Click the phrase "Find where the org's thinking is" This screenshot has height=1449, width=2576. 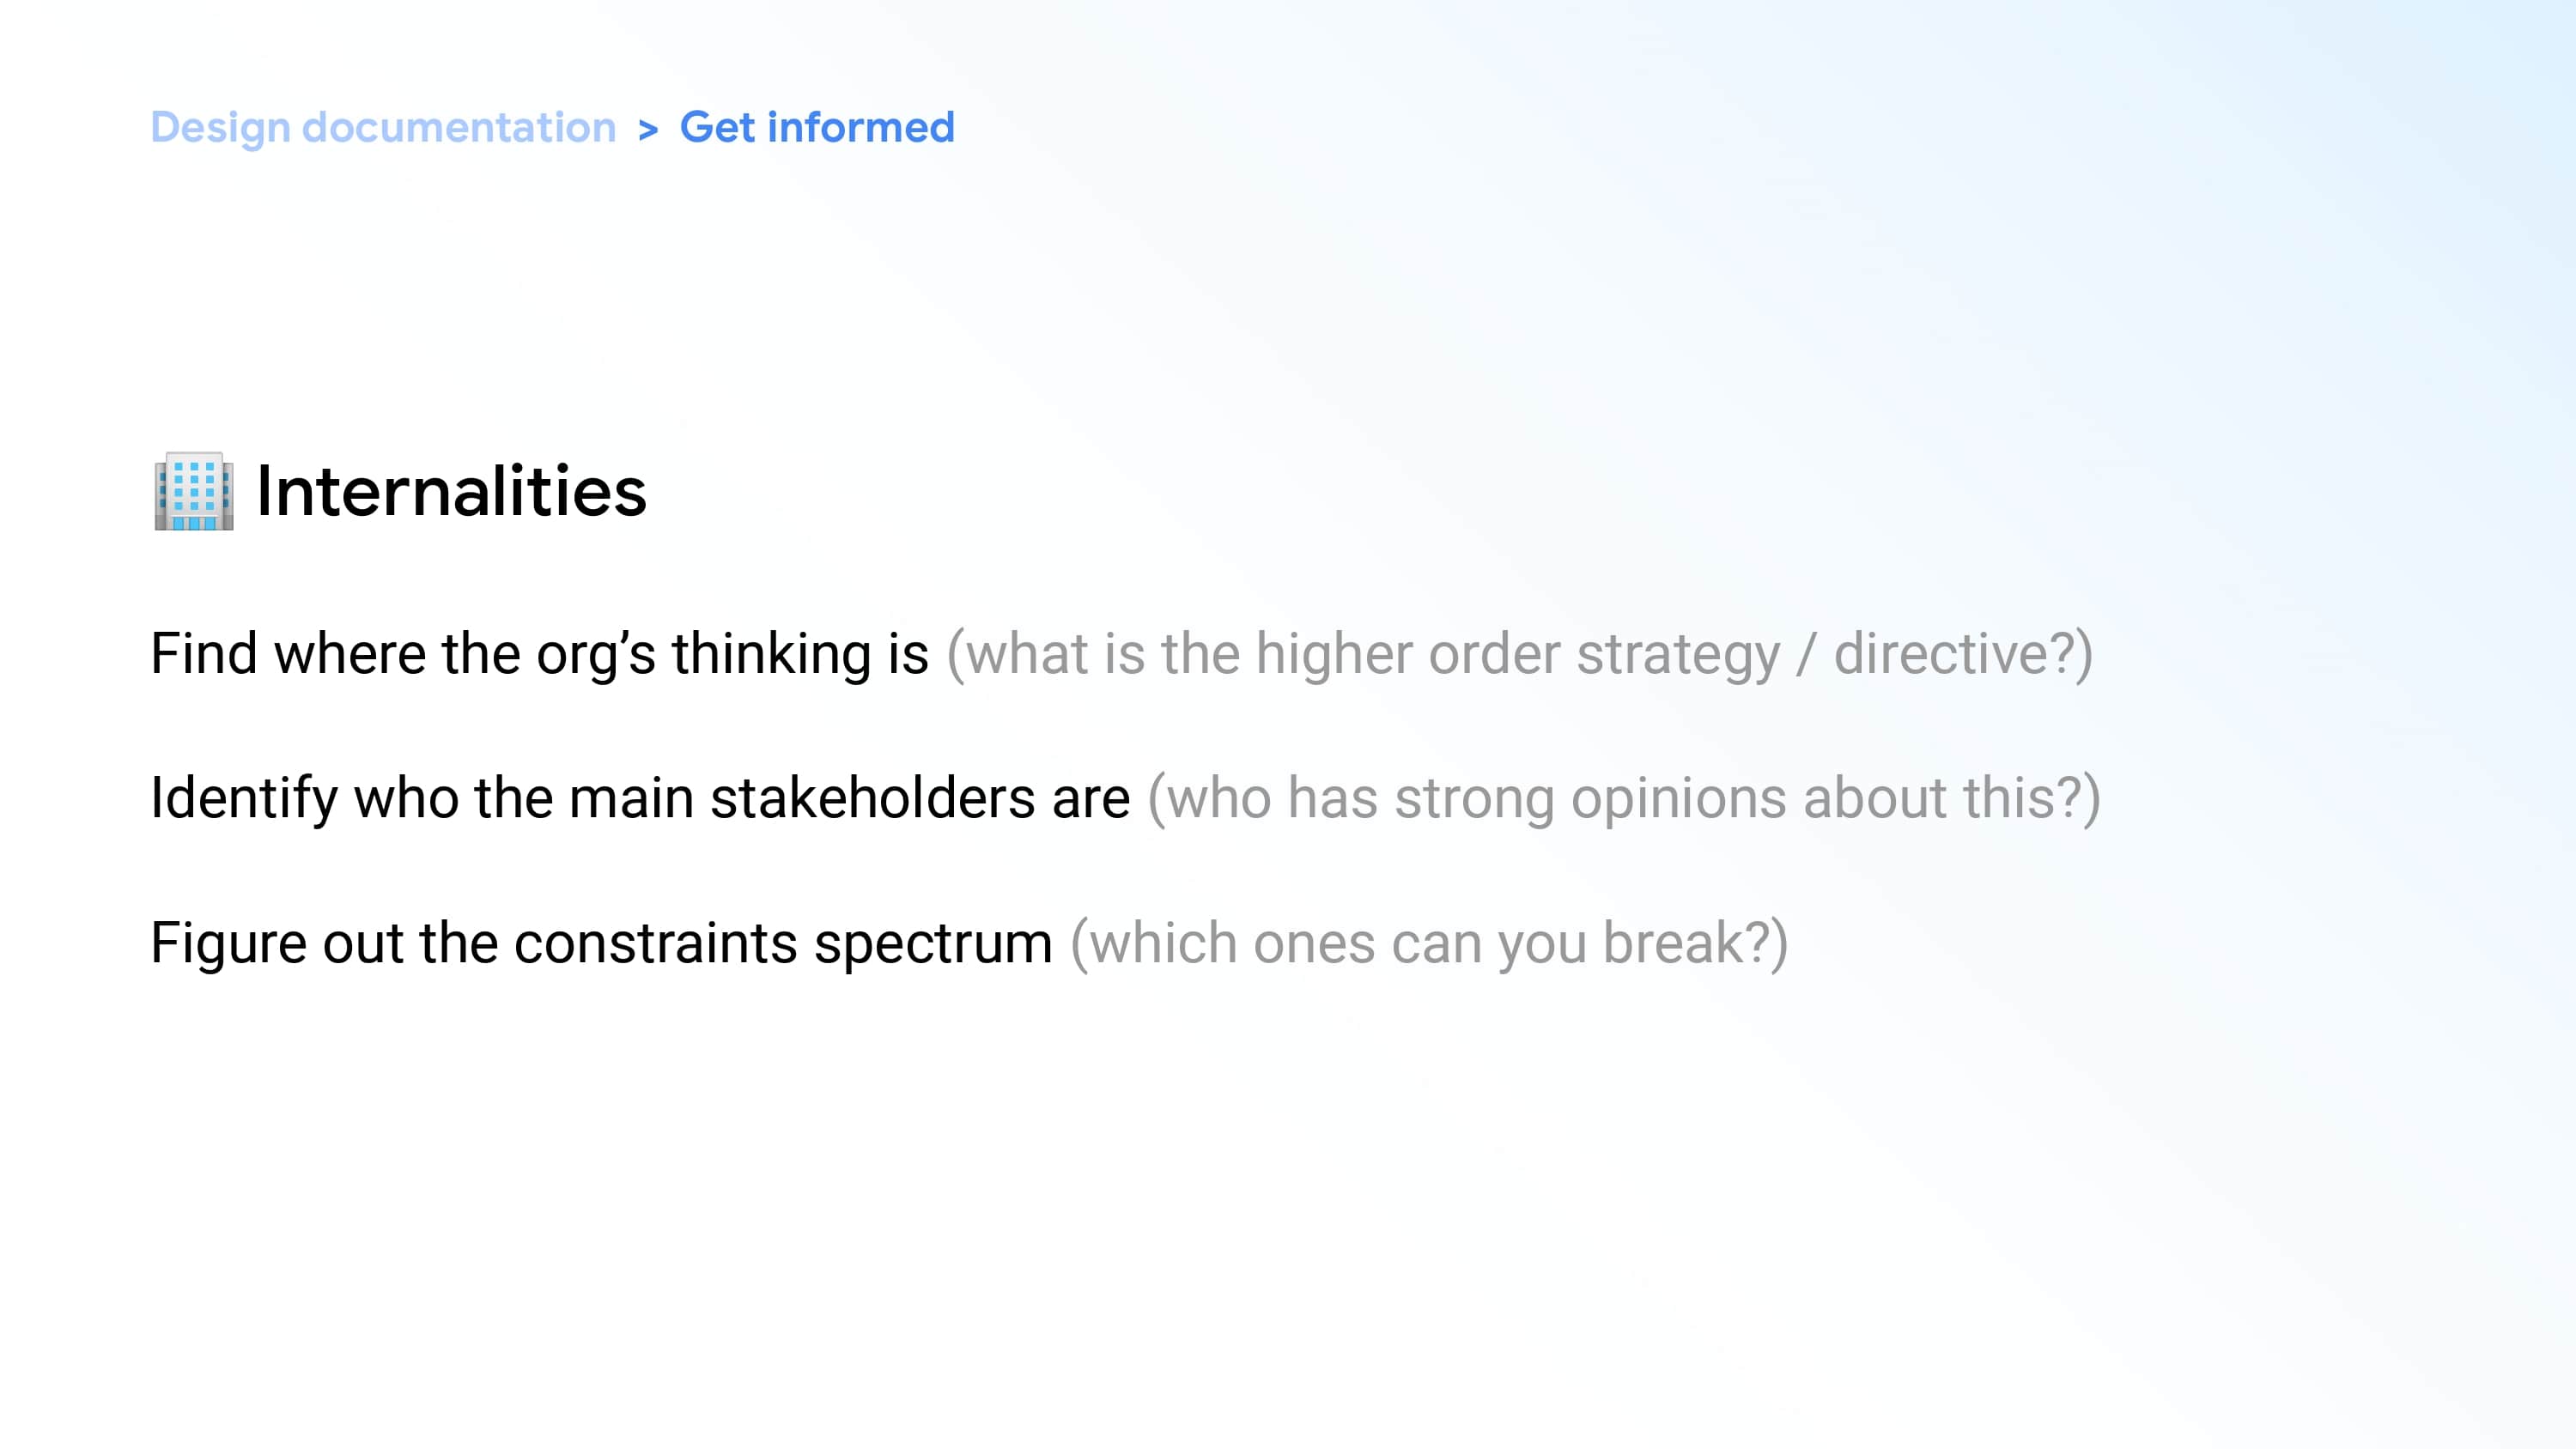point(539,654)
